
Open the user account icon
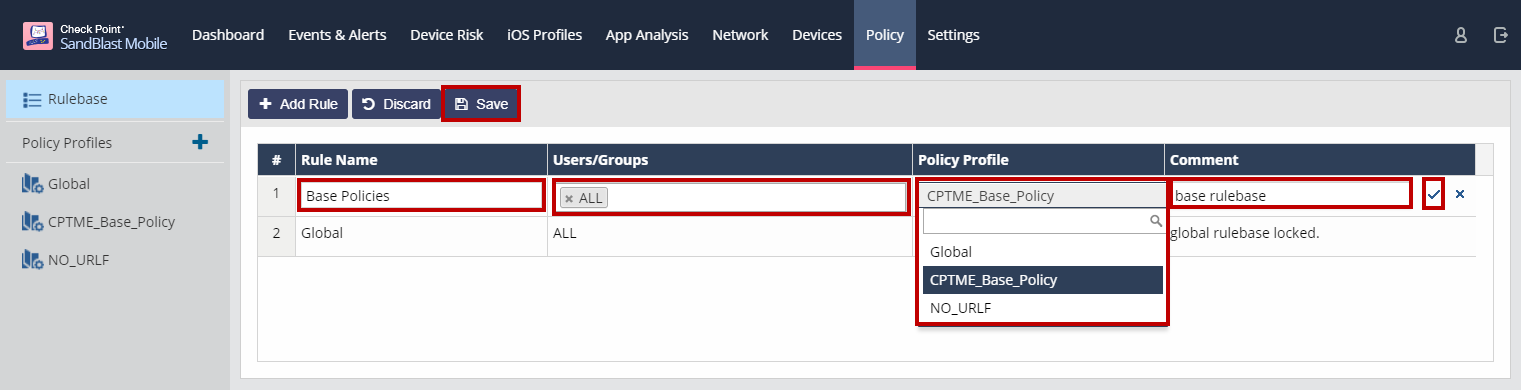(1461, 35)
